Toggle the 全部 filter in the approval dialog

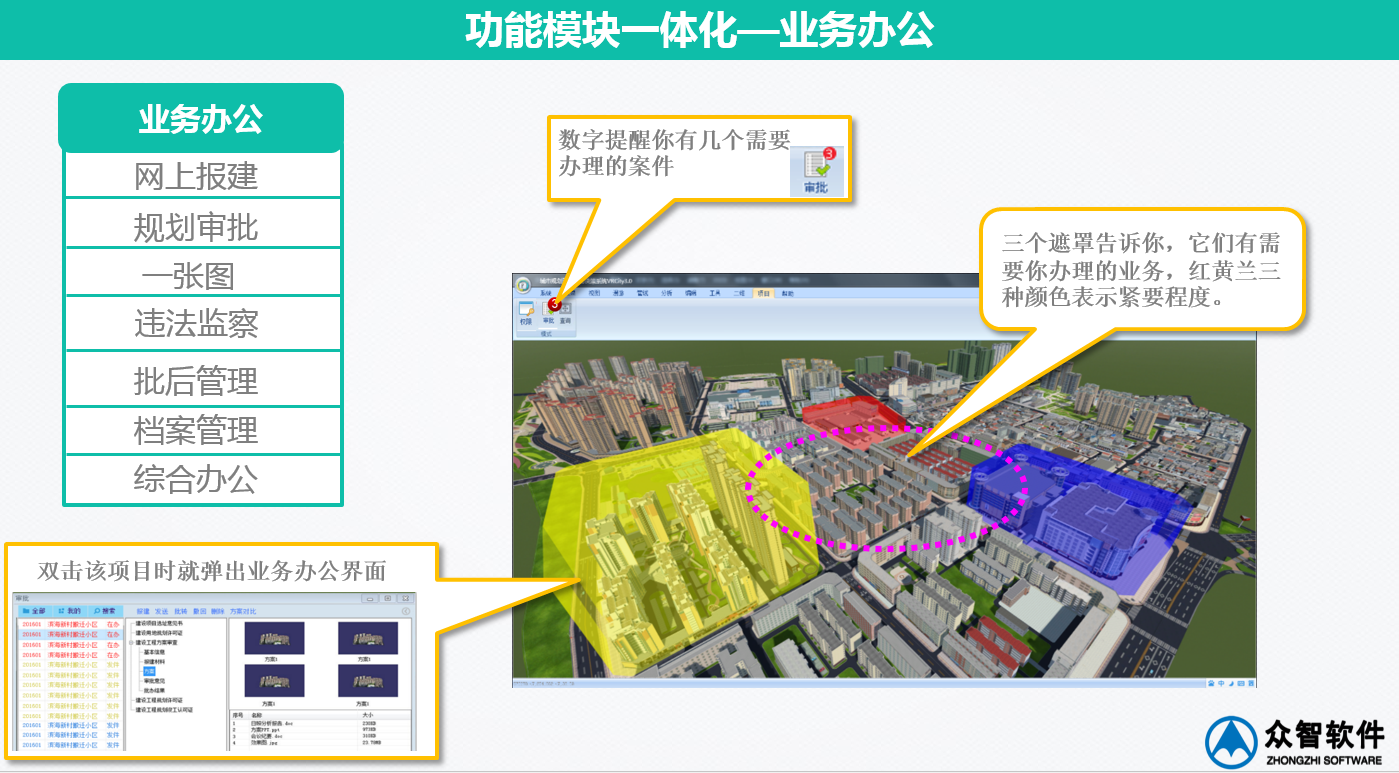tap(38, 611)
